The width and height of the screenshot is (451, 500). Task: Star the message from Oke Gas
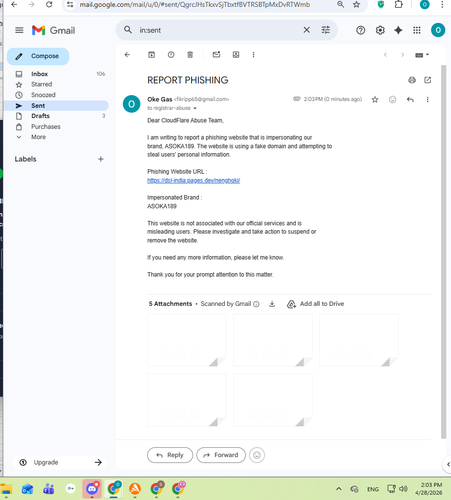pos(375,99)
